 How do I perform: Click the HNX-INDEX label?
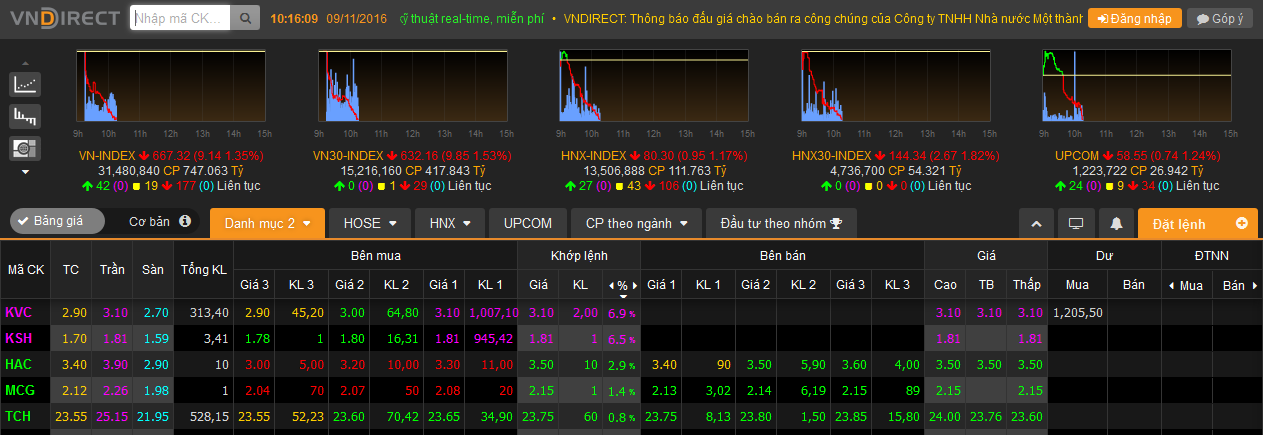pos(592,156)
